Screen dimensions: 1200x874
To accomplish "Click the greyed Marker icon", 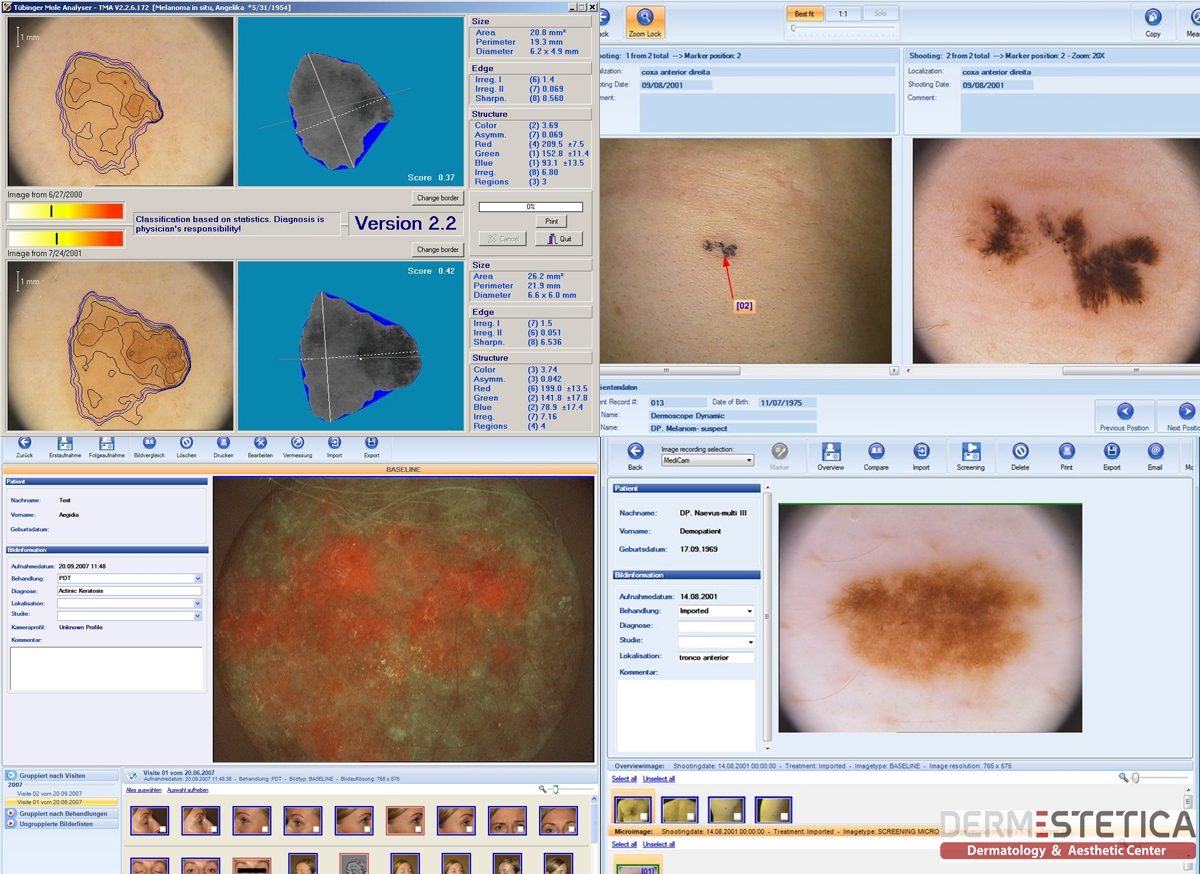I will pos(779,452).
